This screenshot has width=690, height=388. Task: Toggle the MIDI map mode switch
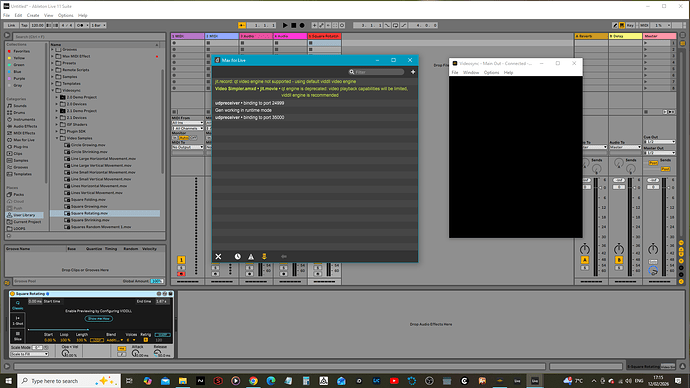click(644, 26)
